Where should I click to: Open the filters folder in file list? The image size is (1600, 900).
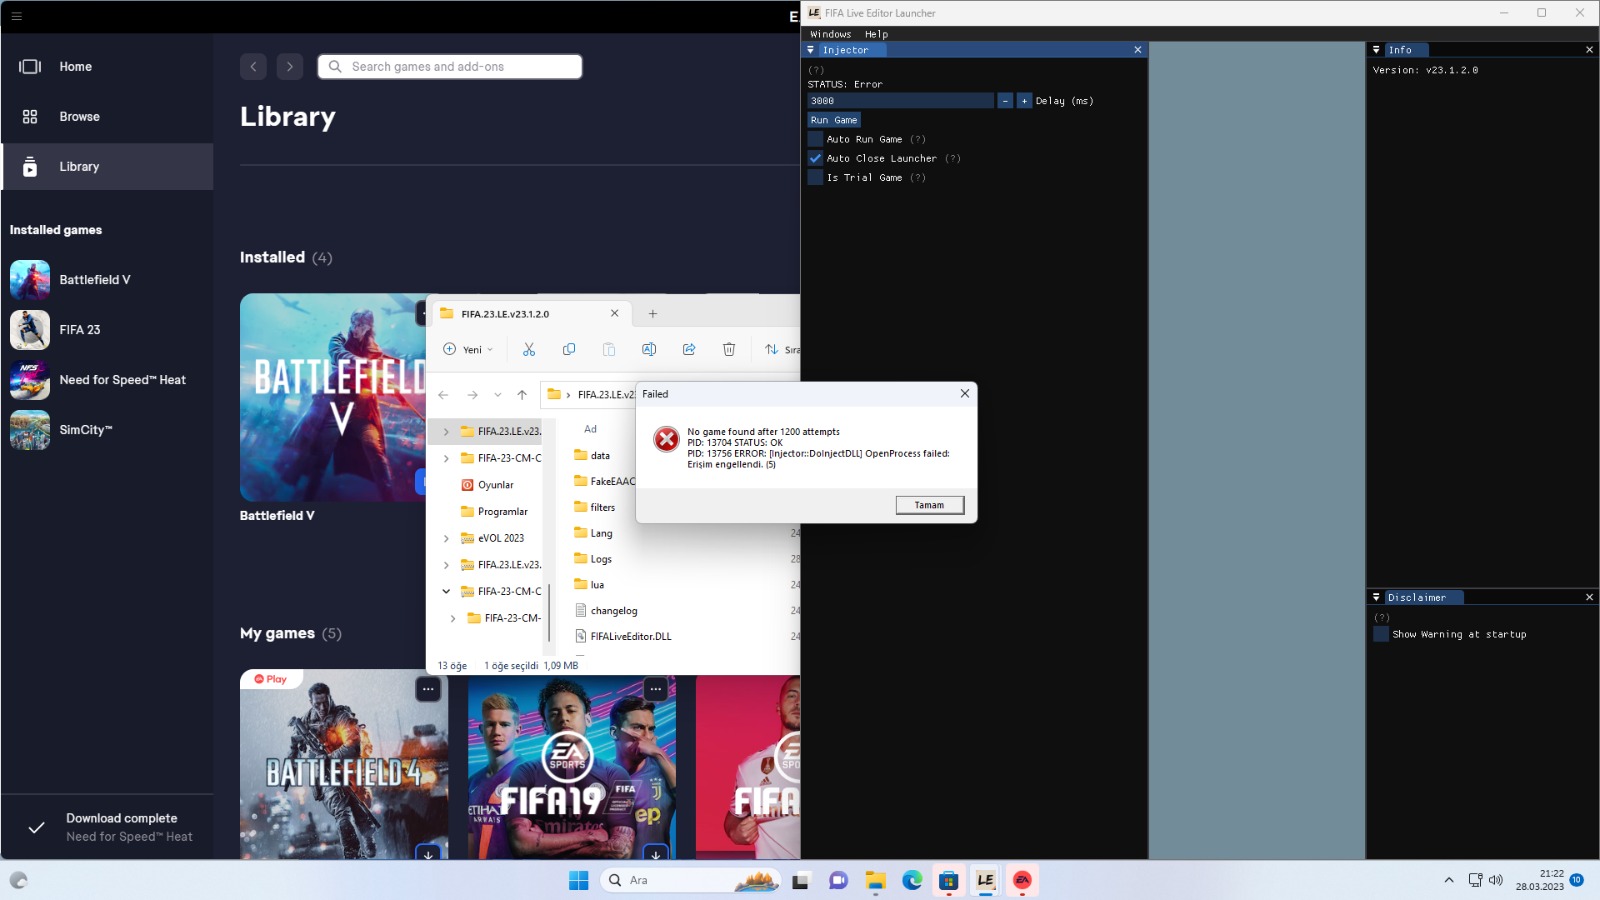pyautogui.click(x=595, y=507)
